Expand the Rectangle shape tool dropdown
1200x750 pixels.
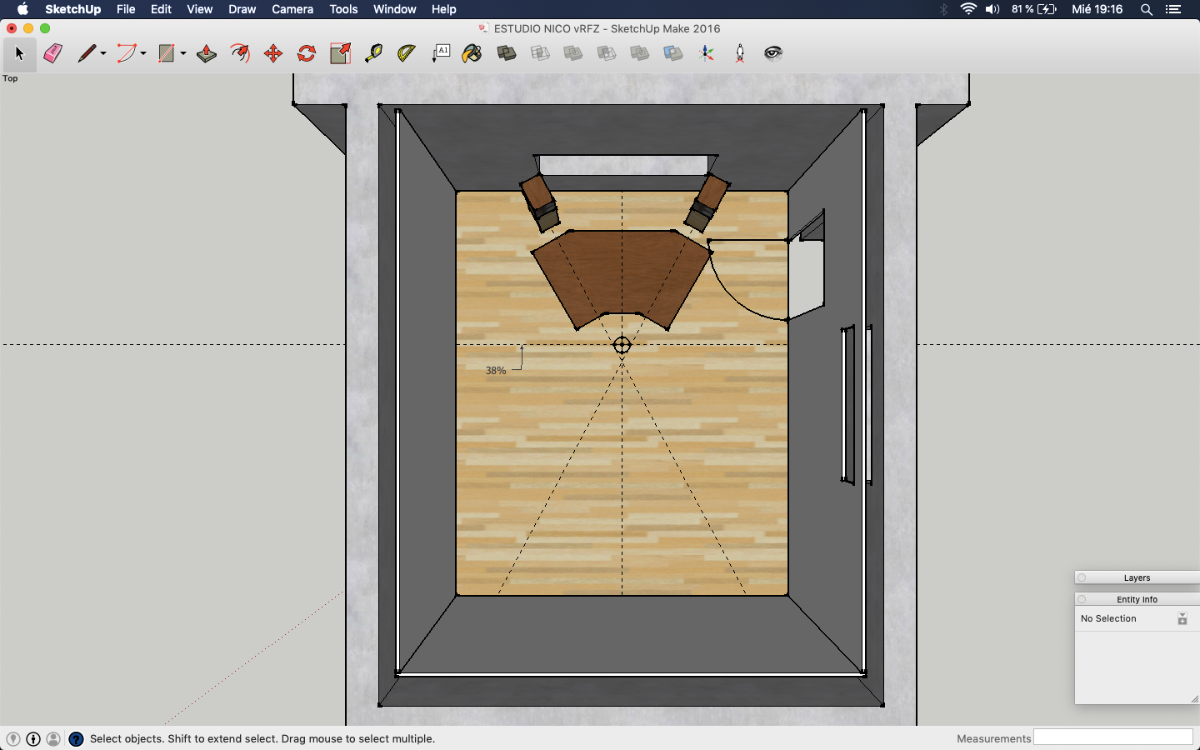[x=183, y=54]
